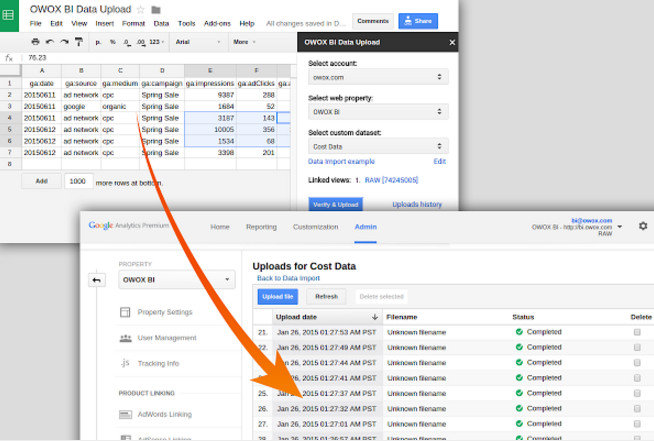The width and height of the screenshot is (654, 441).
Task: Click increase decimal places button
Action: 141,42
